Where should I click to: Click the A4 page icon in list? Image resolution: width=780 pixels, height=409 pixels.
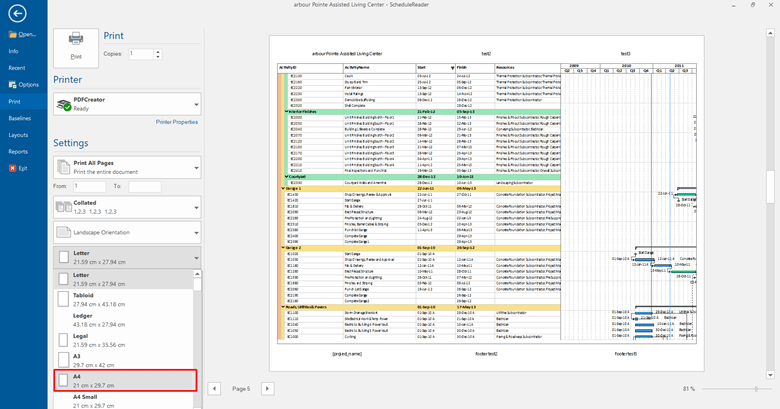pyautogui.click(x=63, y=381)
